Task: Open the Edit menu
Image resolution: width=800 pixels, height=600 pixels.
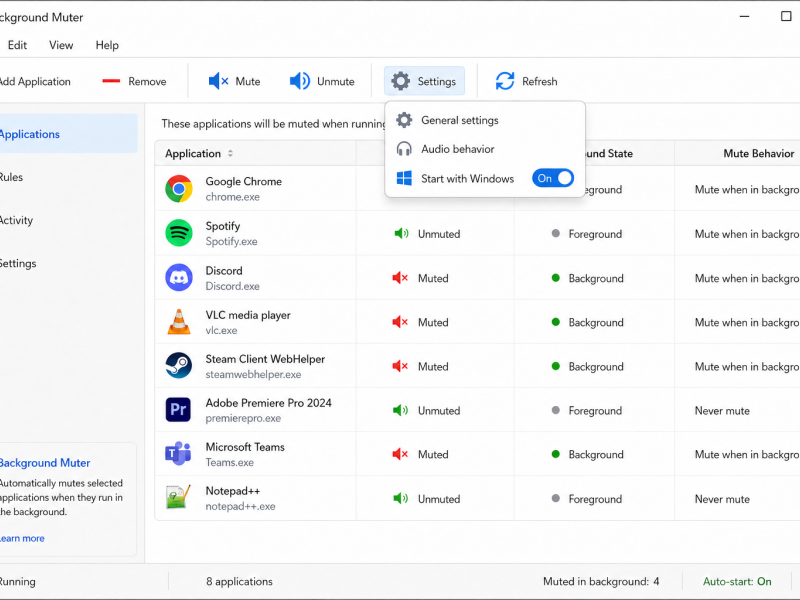Action: pos(17,45)
